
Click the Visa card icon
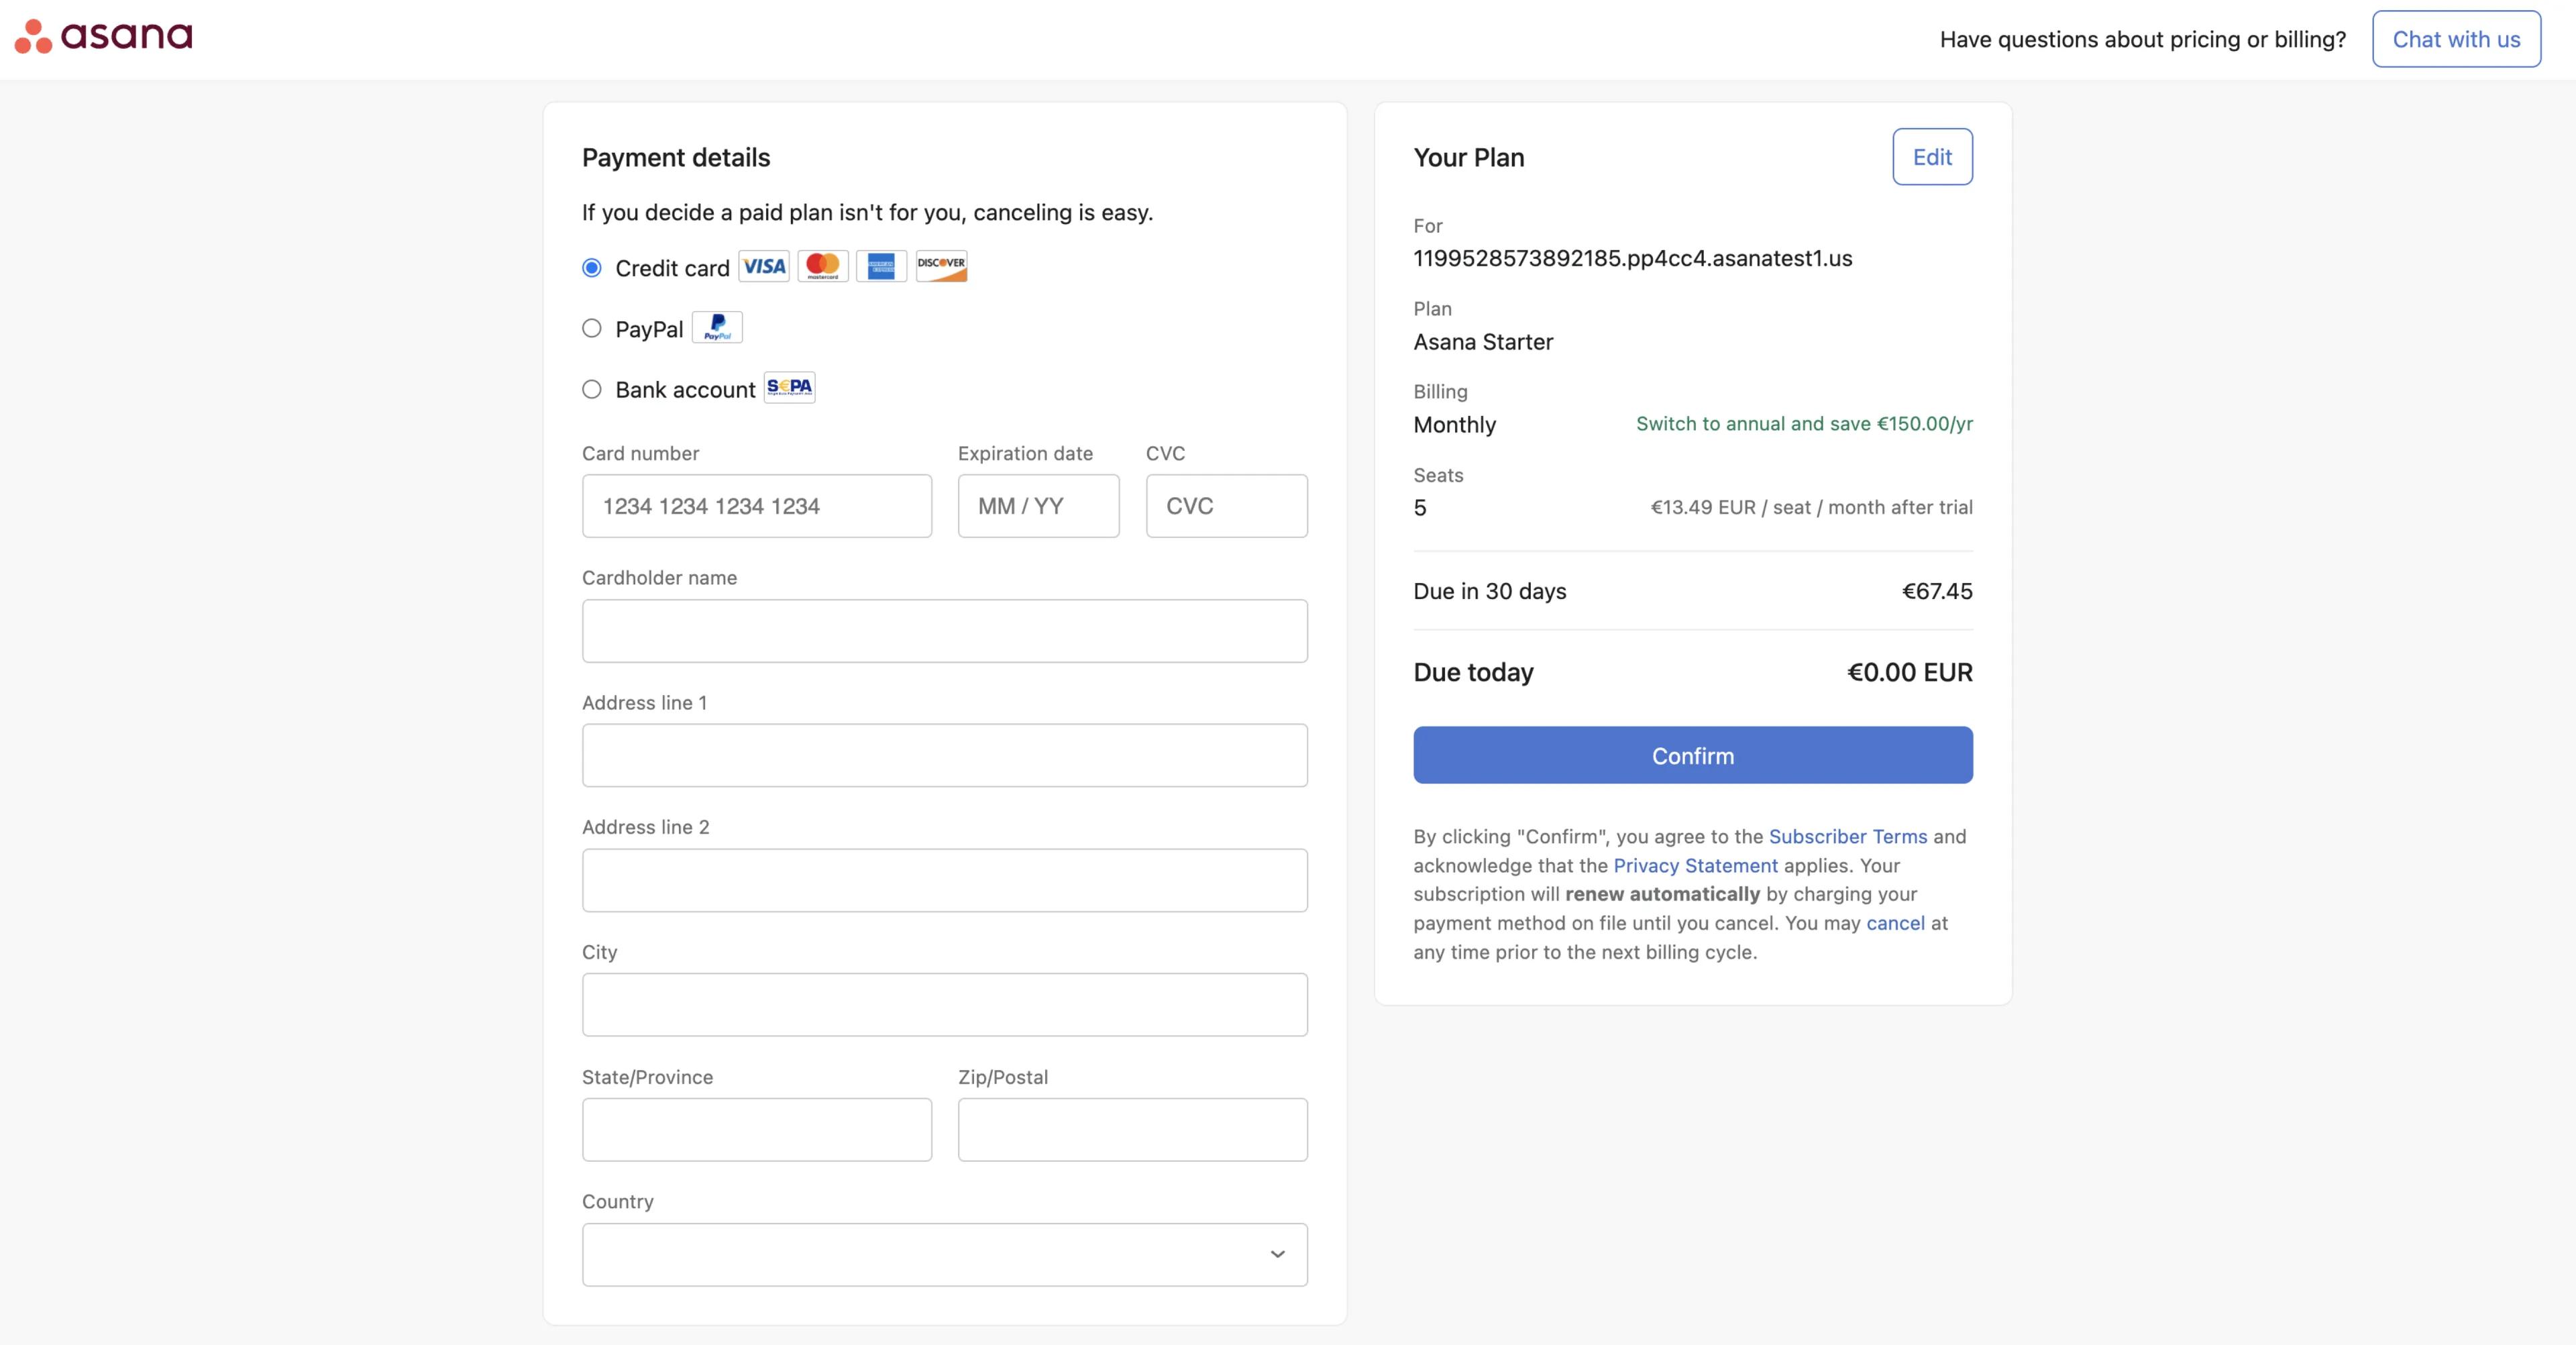click(x=763, y=266)
